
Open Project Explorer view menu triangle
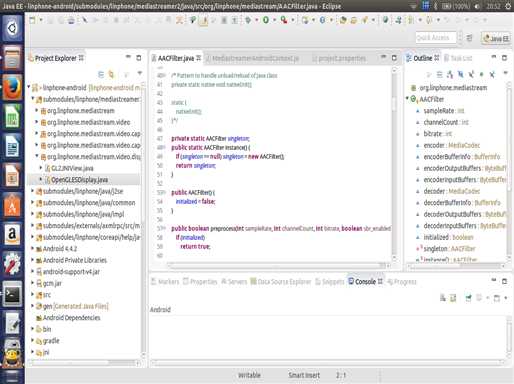[x=140, y=73]
